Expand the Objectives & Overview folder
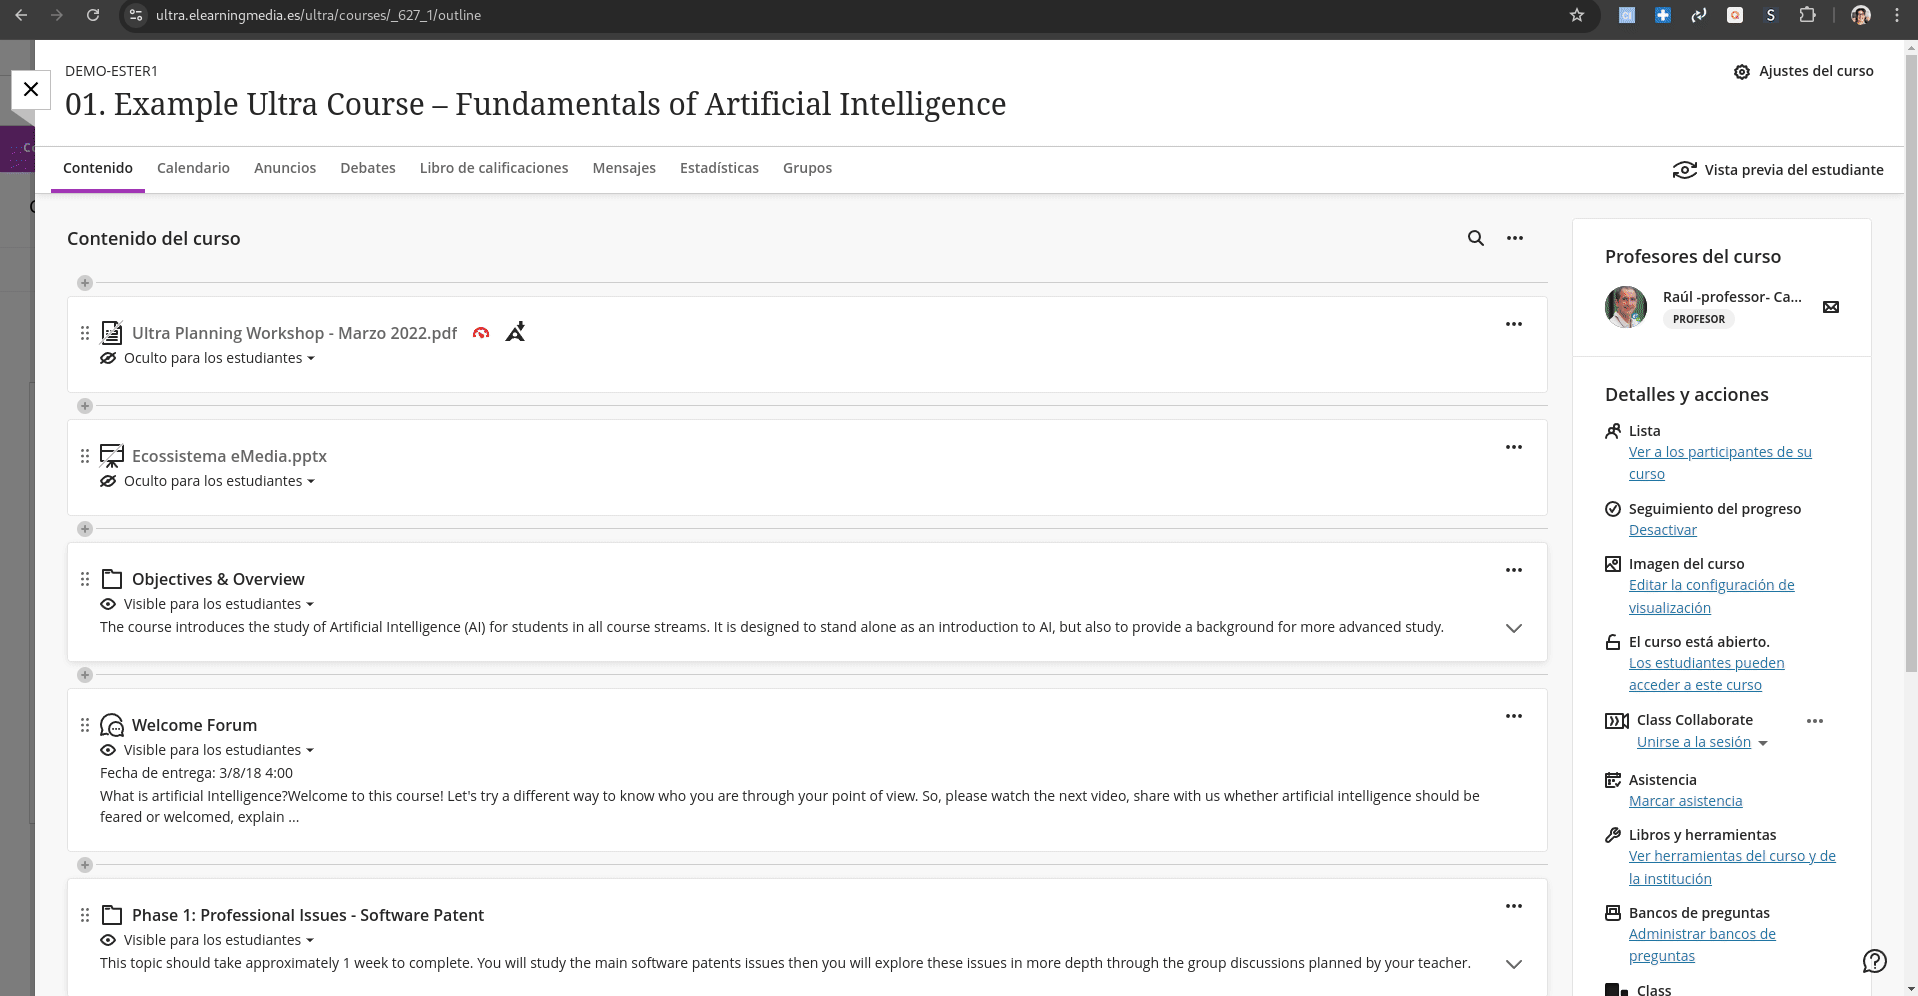The height and width of the screenshot is (996, 1918). [x=1513, y=628]
